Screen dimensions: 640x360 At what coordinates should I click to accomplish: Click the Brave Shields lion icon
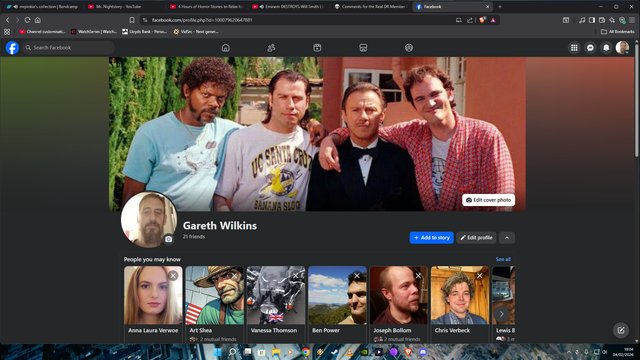482,20
